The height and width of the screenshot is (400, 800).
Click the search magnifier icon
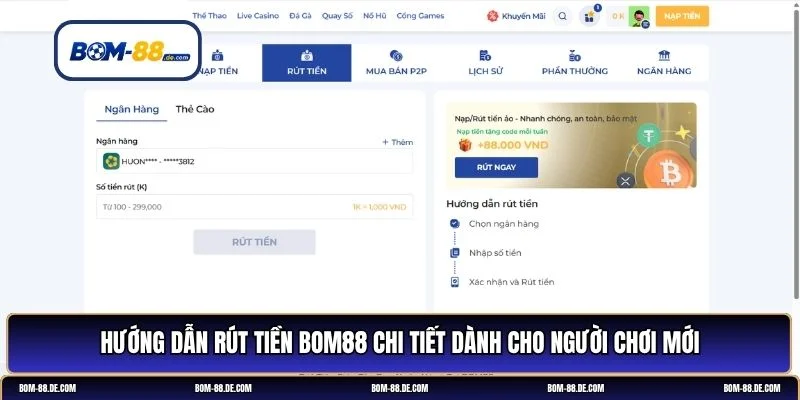click(x=562, y=16)
